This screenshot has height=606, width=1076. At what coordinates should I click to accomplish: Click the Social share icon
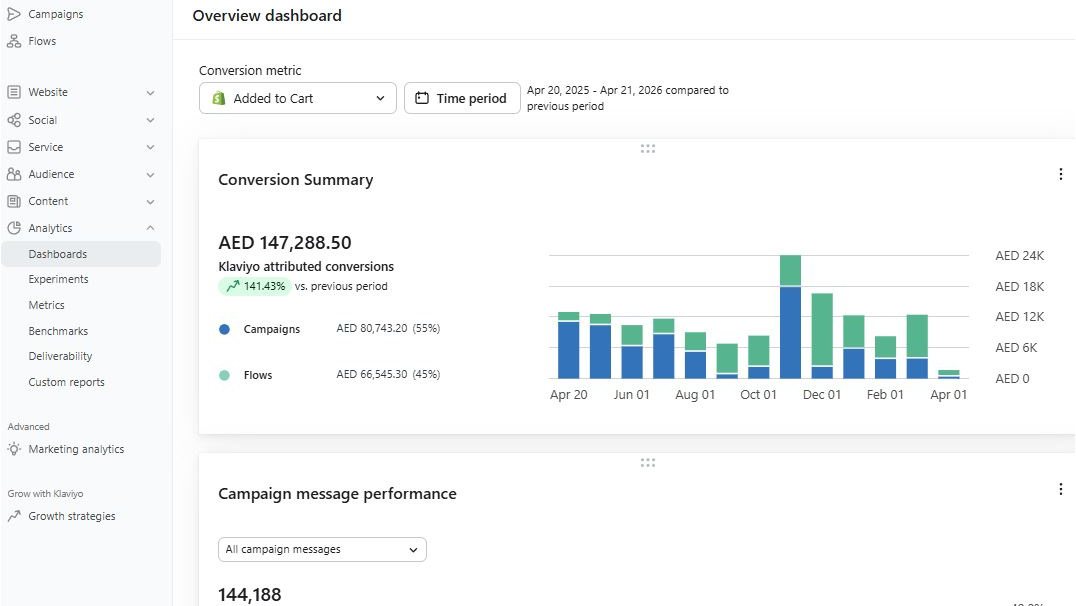pyautogui.click(x=14, y=120)
